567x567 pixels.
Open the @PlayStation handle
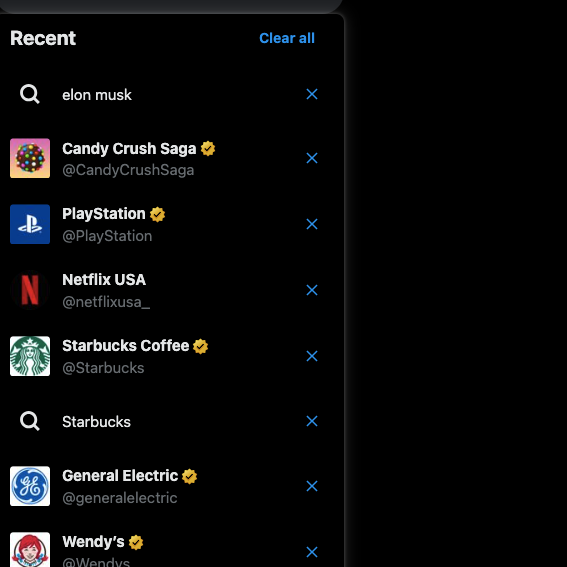[107, 236]
